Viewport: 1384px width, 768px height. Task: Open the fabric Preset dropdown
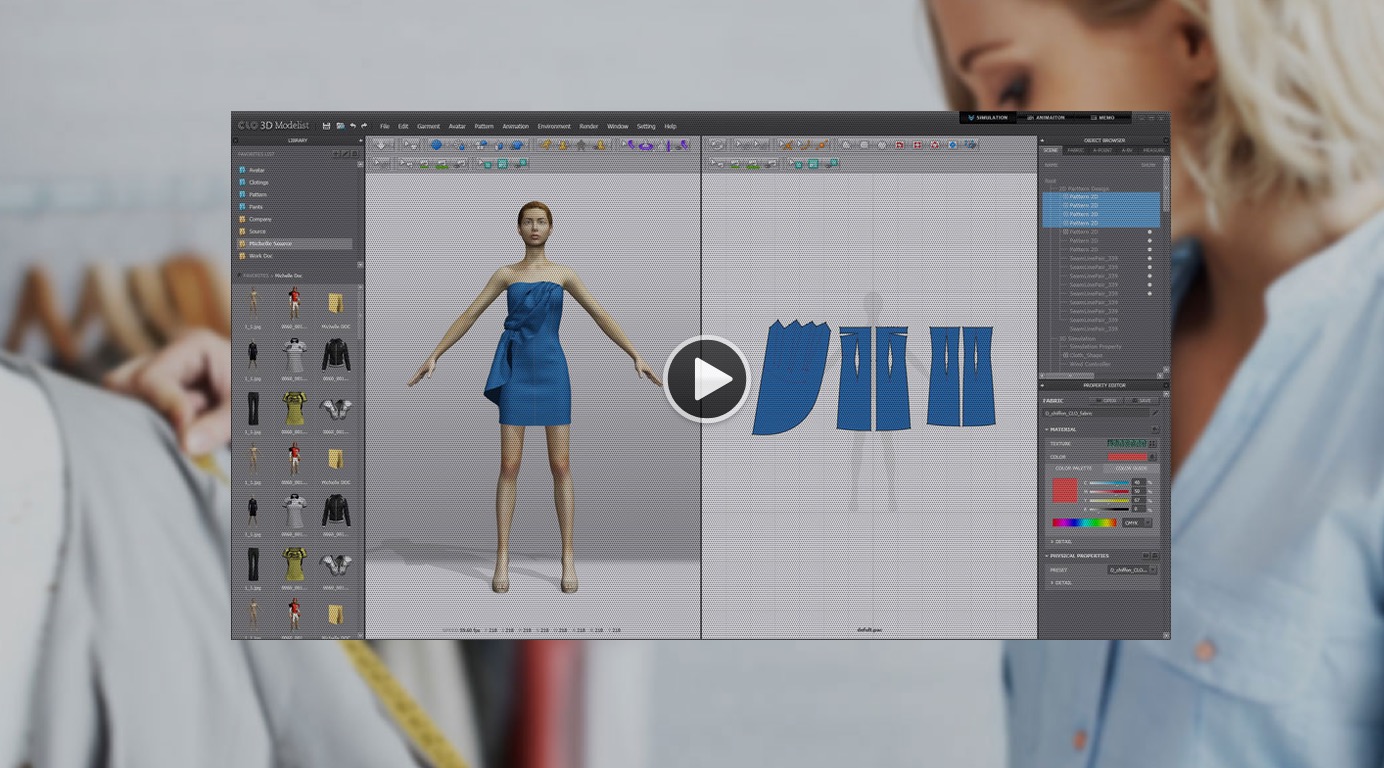(x=1132, y=570)
